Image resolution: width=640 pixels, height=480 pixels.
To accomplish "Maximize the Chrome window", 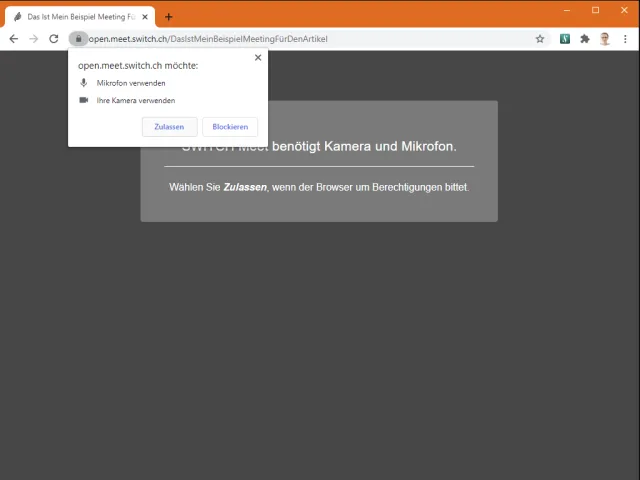I will coord(596,10).
